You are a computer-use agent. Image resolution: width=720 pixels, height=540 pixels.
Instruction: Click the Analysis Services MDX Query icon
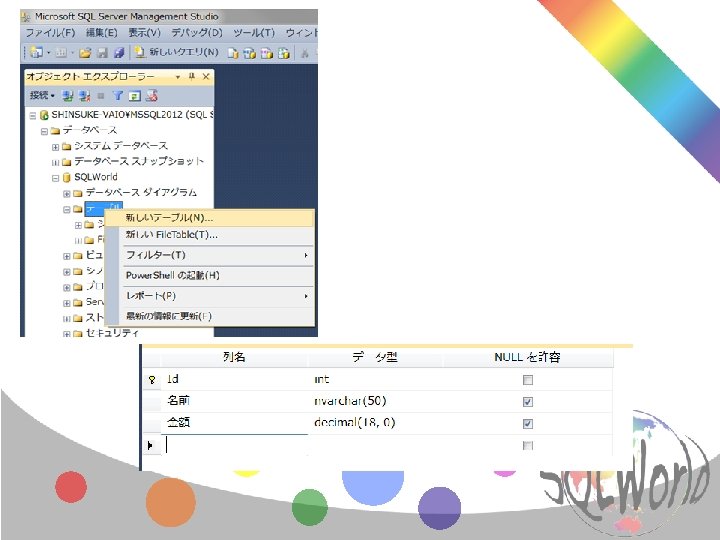coord(250,53)
